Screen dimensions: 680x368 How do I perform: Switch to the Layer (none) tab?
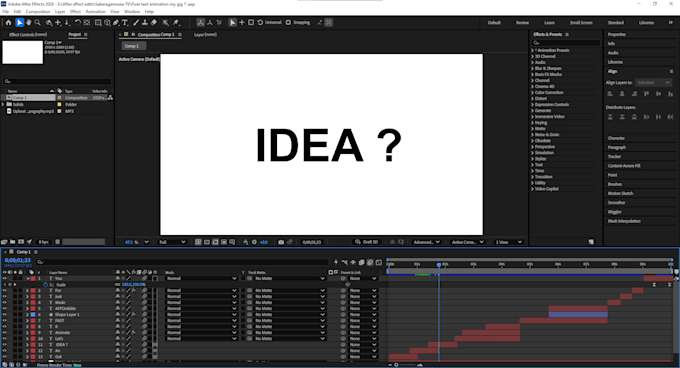pos(205,35)
